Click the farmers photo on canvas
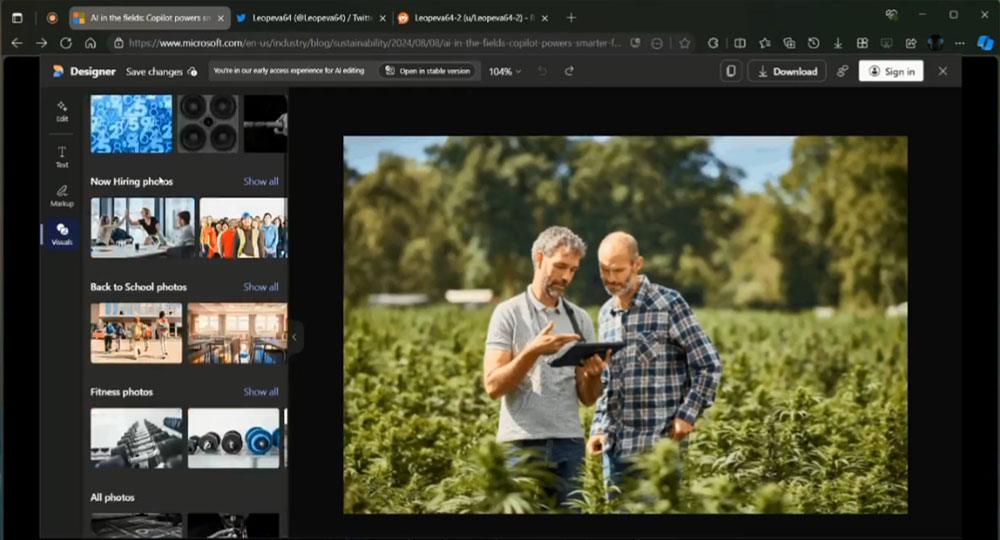The width and height of the screenshot is (1000, 540). 625,325
